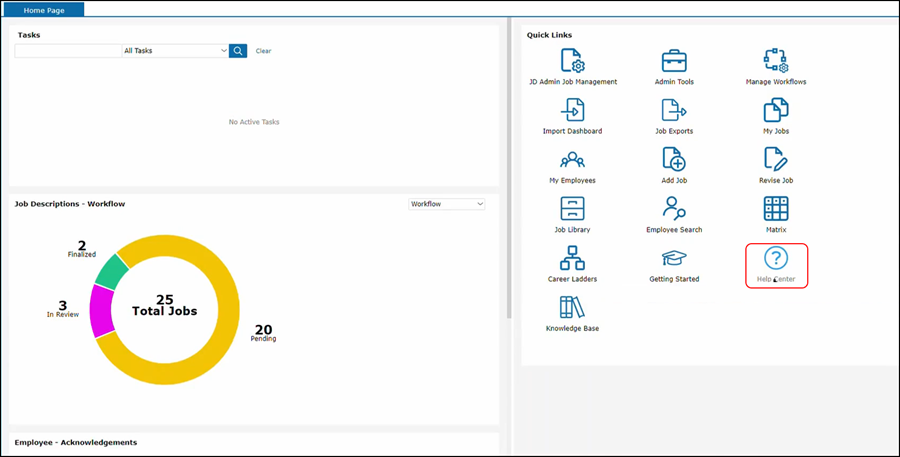Switch to the Home Page tab
This screenshot has width=900, height=457.
pos(46,9)
